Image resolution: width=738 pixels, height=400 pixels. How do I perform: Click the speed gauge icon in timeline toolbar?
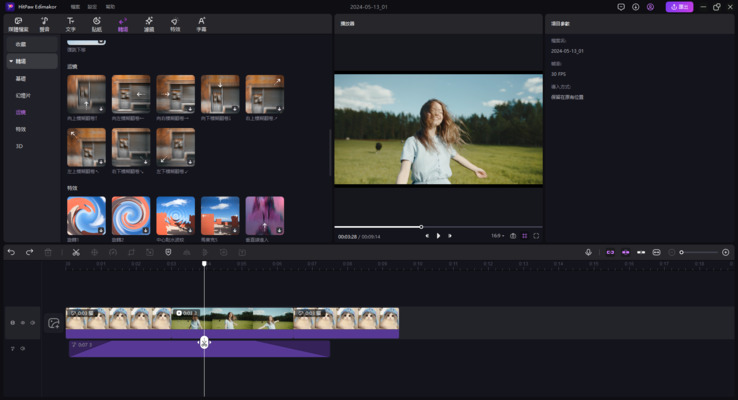pyautogui.click(x=113, y=252)
